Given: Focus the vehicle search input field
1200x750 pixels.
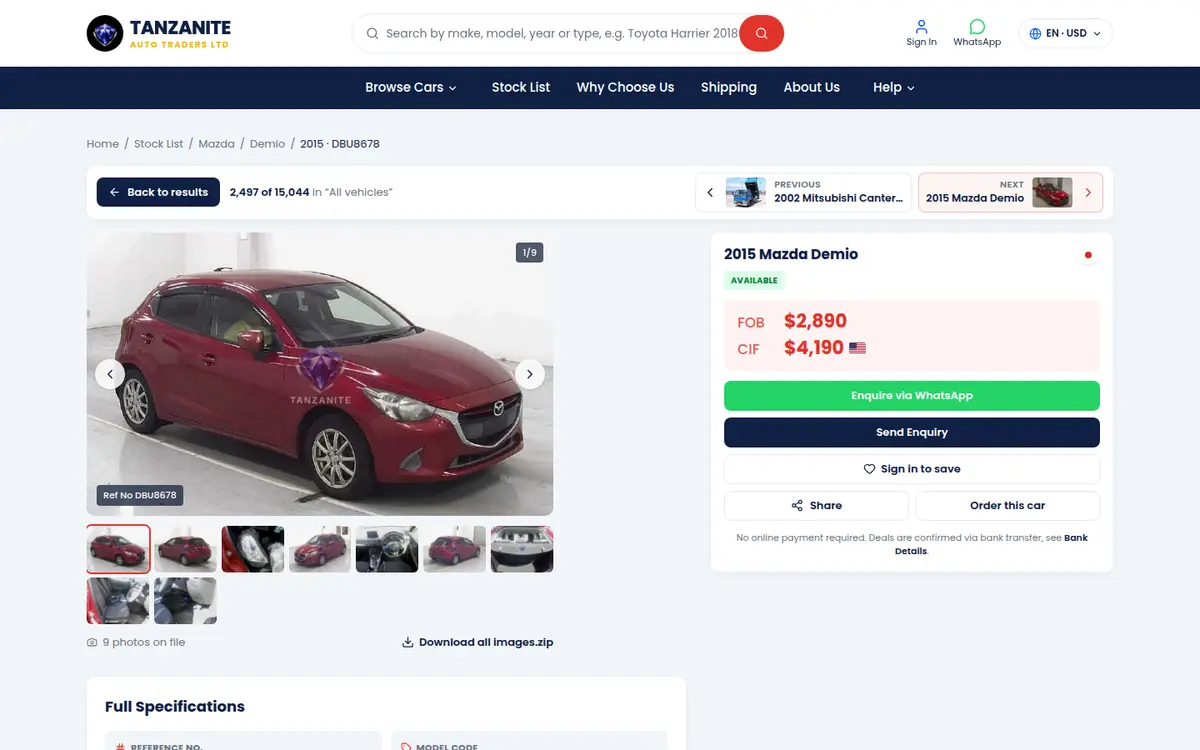Looking at the screenshot, I should coord(560,33).
